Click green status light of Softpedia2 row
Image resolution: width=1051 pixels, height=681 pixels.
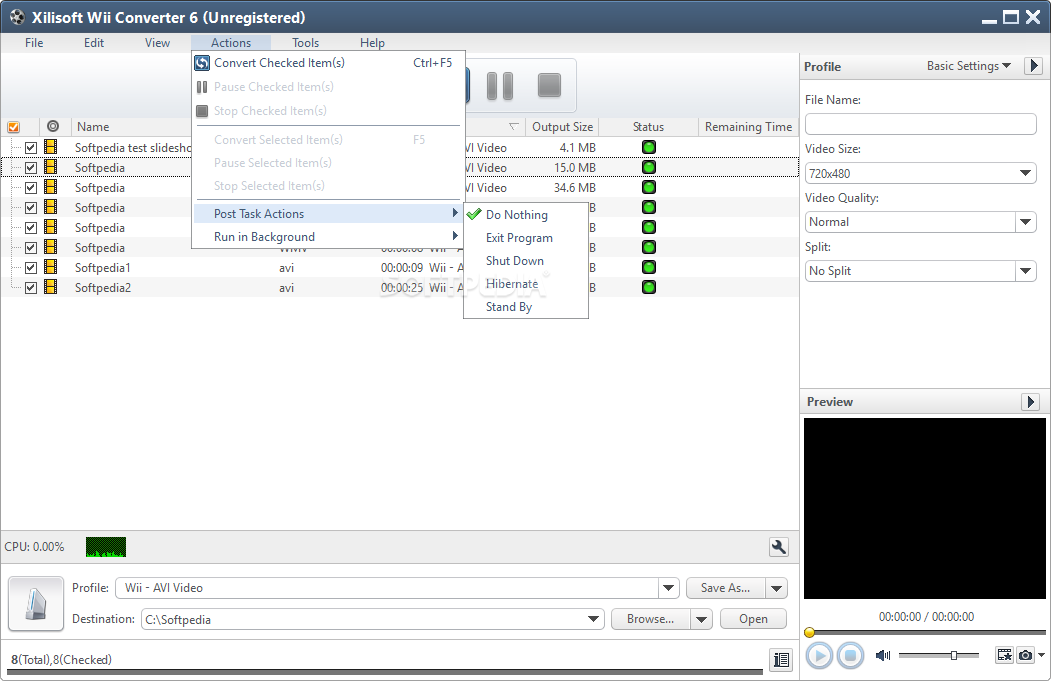648,288
